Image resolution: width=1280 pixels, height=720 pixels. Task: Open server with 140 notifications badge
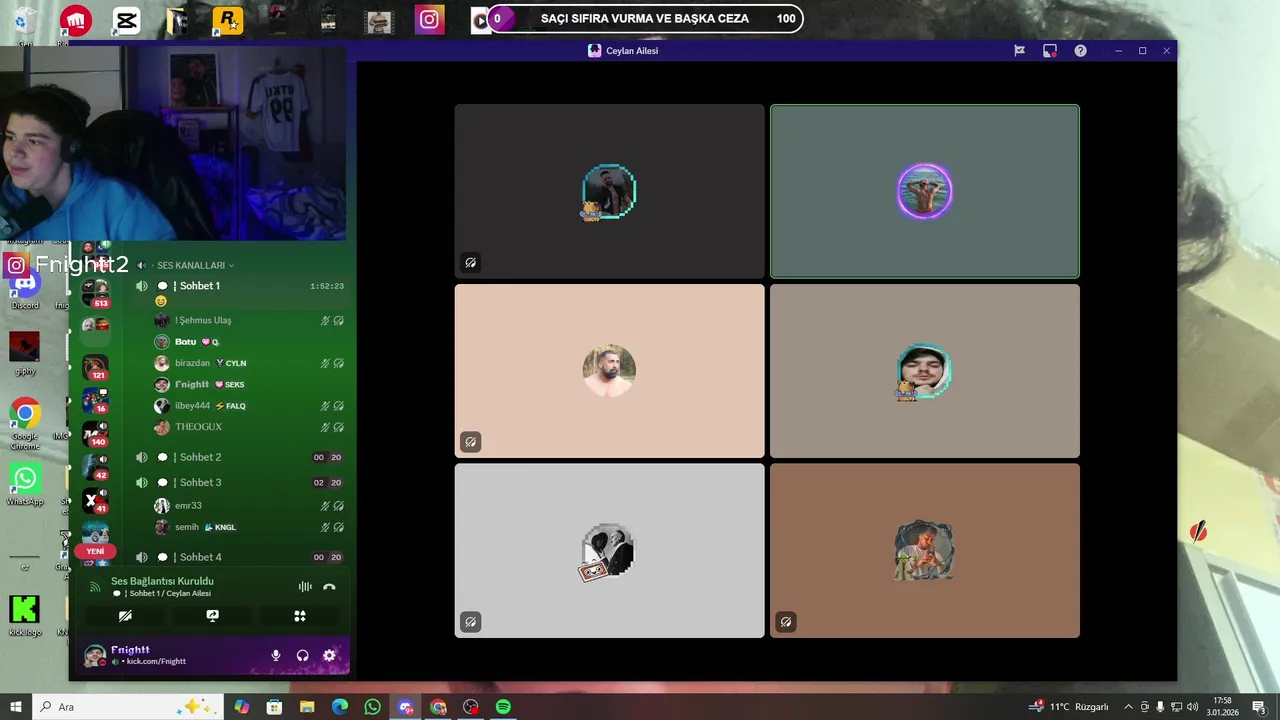pos(96,433)
